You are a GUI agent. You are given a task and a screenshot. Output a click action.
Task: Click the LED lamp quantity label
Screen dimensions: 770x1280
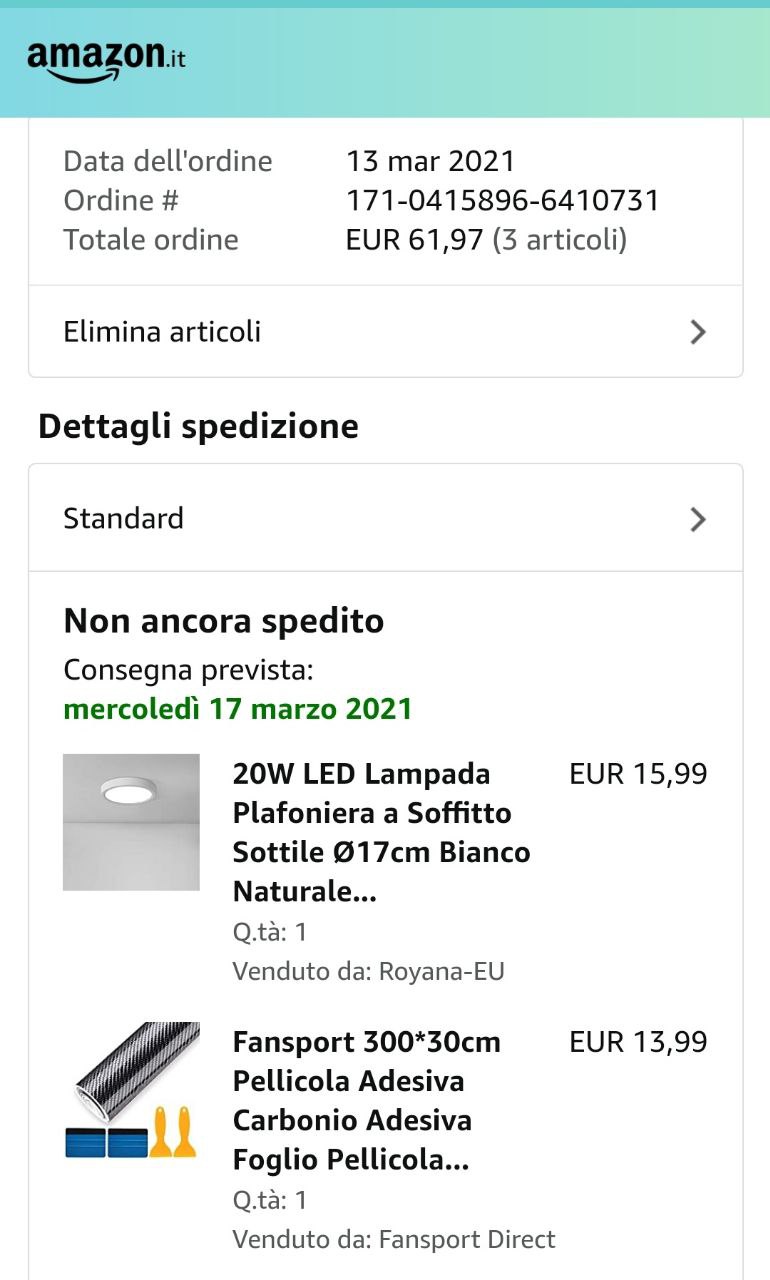tap(270, 932)
